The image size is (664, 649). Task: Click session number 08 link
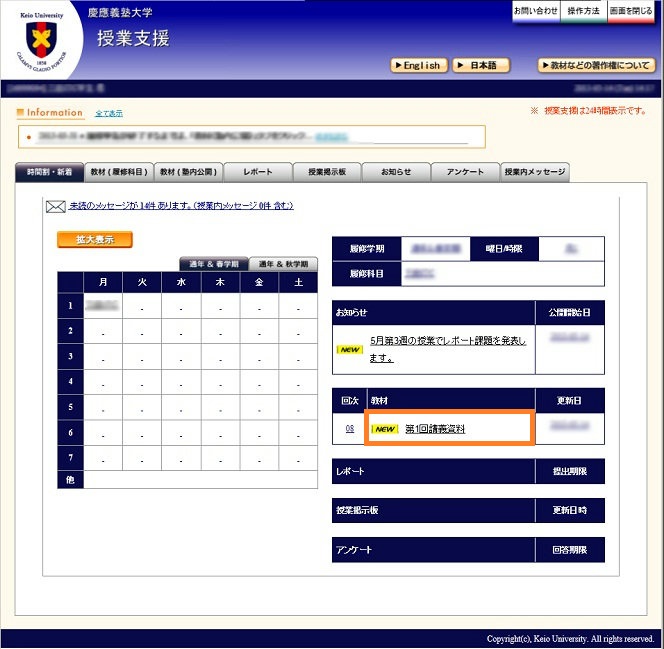tap(350, 429)
